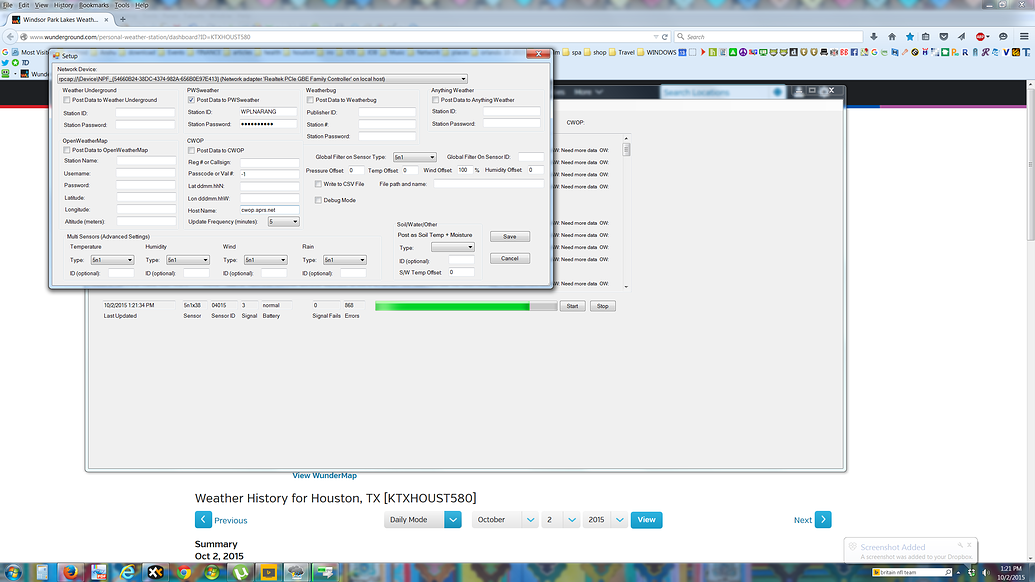The width and height of the screenshot is (1035, 582).
Task: Open Daily Mode dropdown on webpage
Action: click(x=422, y=520)
